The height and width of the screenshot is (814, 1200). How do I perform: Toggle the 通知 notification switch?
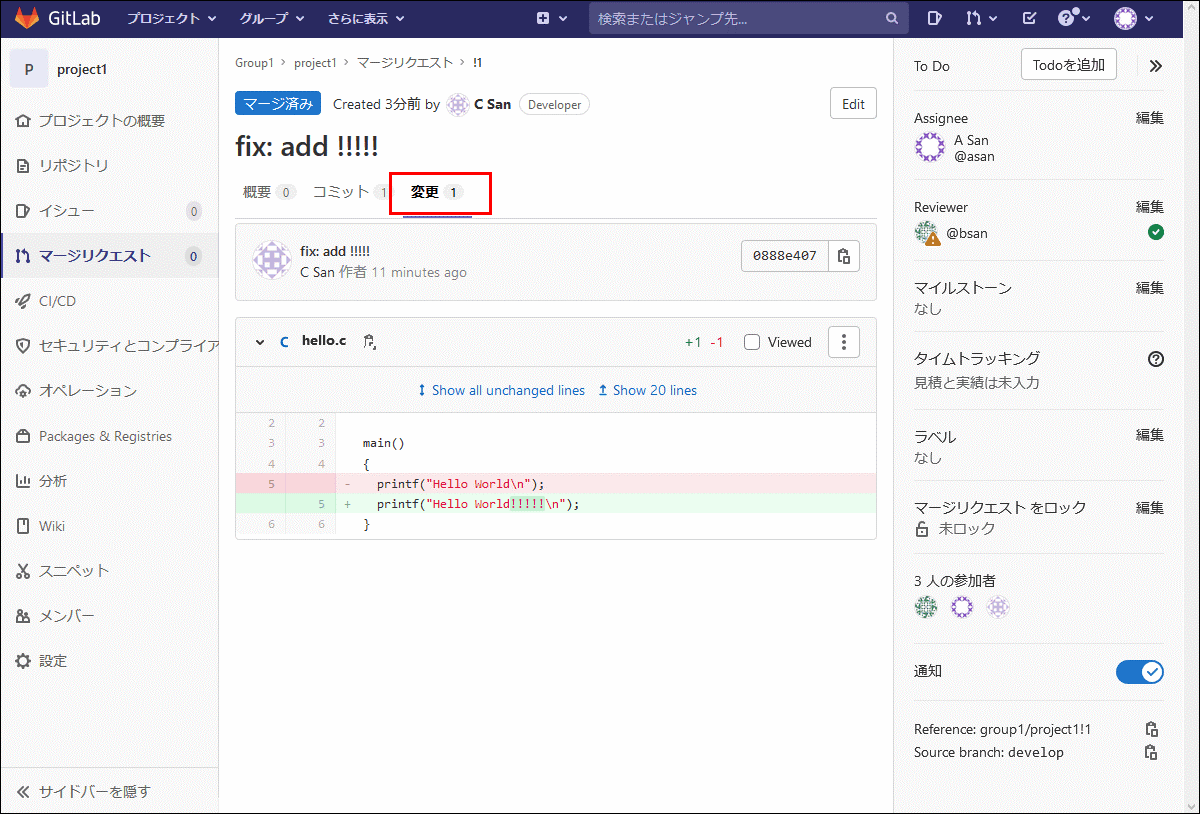click(1140, 671)
